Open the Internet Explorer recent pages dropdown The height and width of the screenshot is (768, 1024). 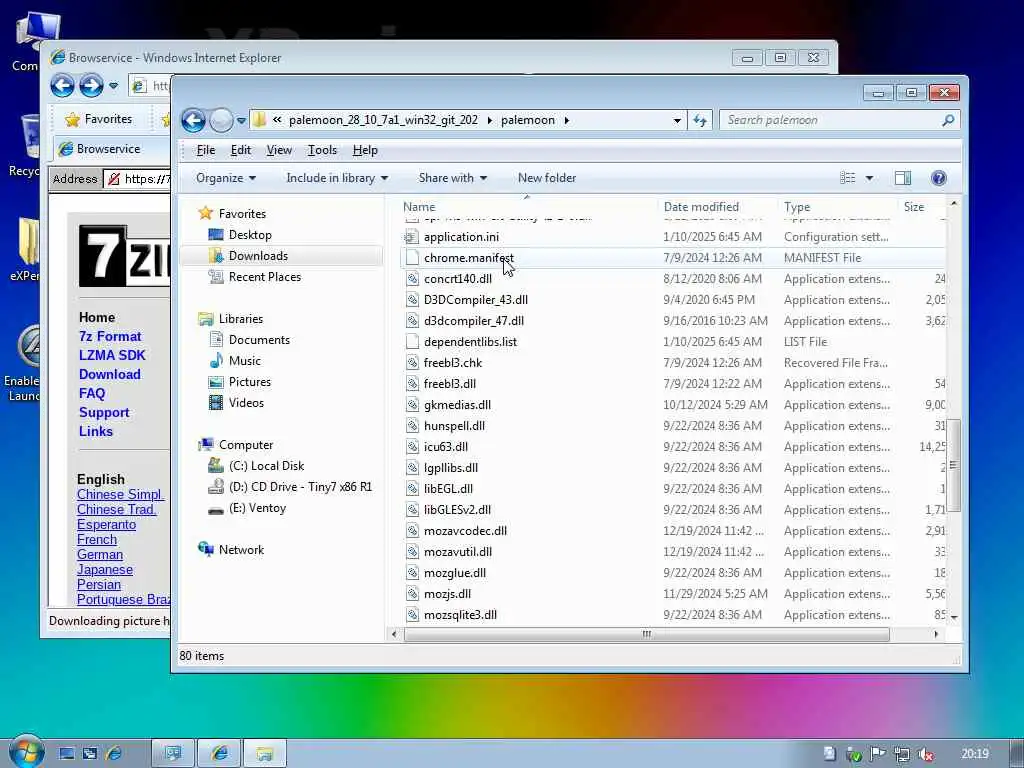[x=114, y=86]
